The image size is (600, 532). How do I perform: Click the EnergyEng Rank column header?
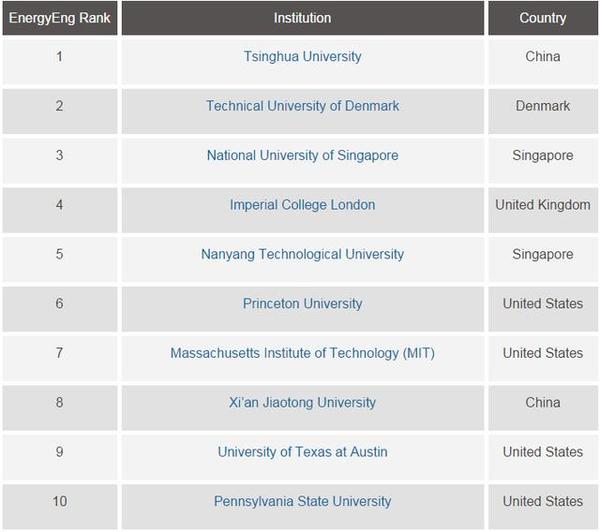(60, 18)
